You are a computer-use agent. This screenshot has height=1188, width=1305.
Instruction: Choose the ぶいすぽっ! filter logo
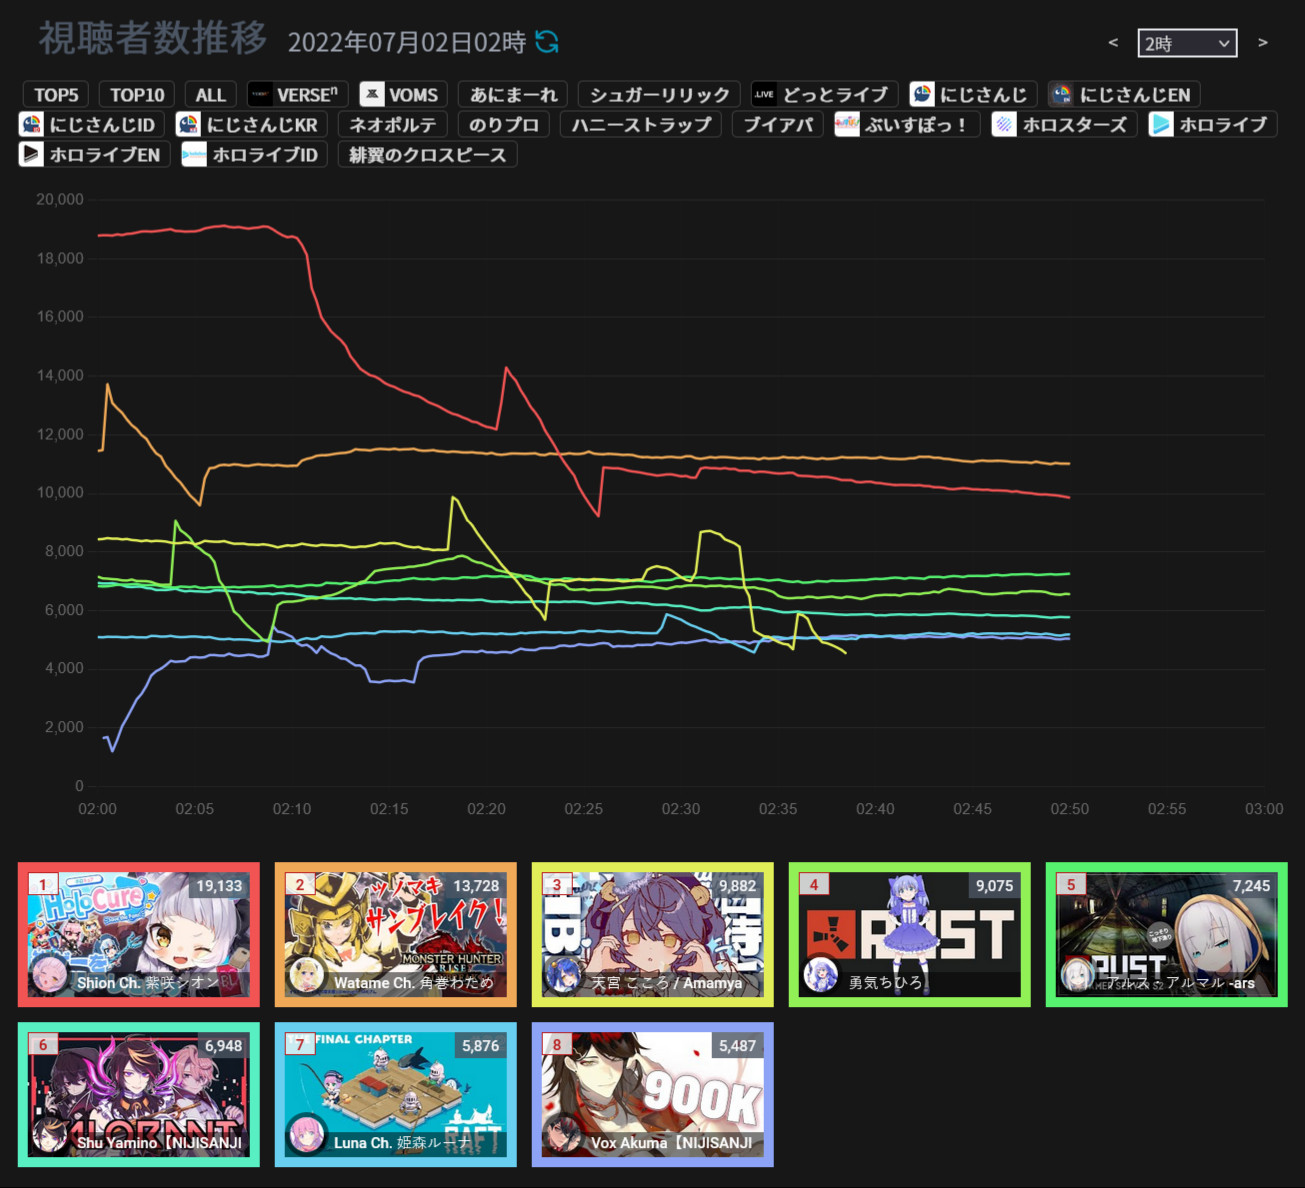pos(847,124)
